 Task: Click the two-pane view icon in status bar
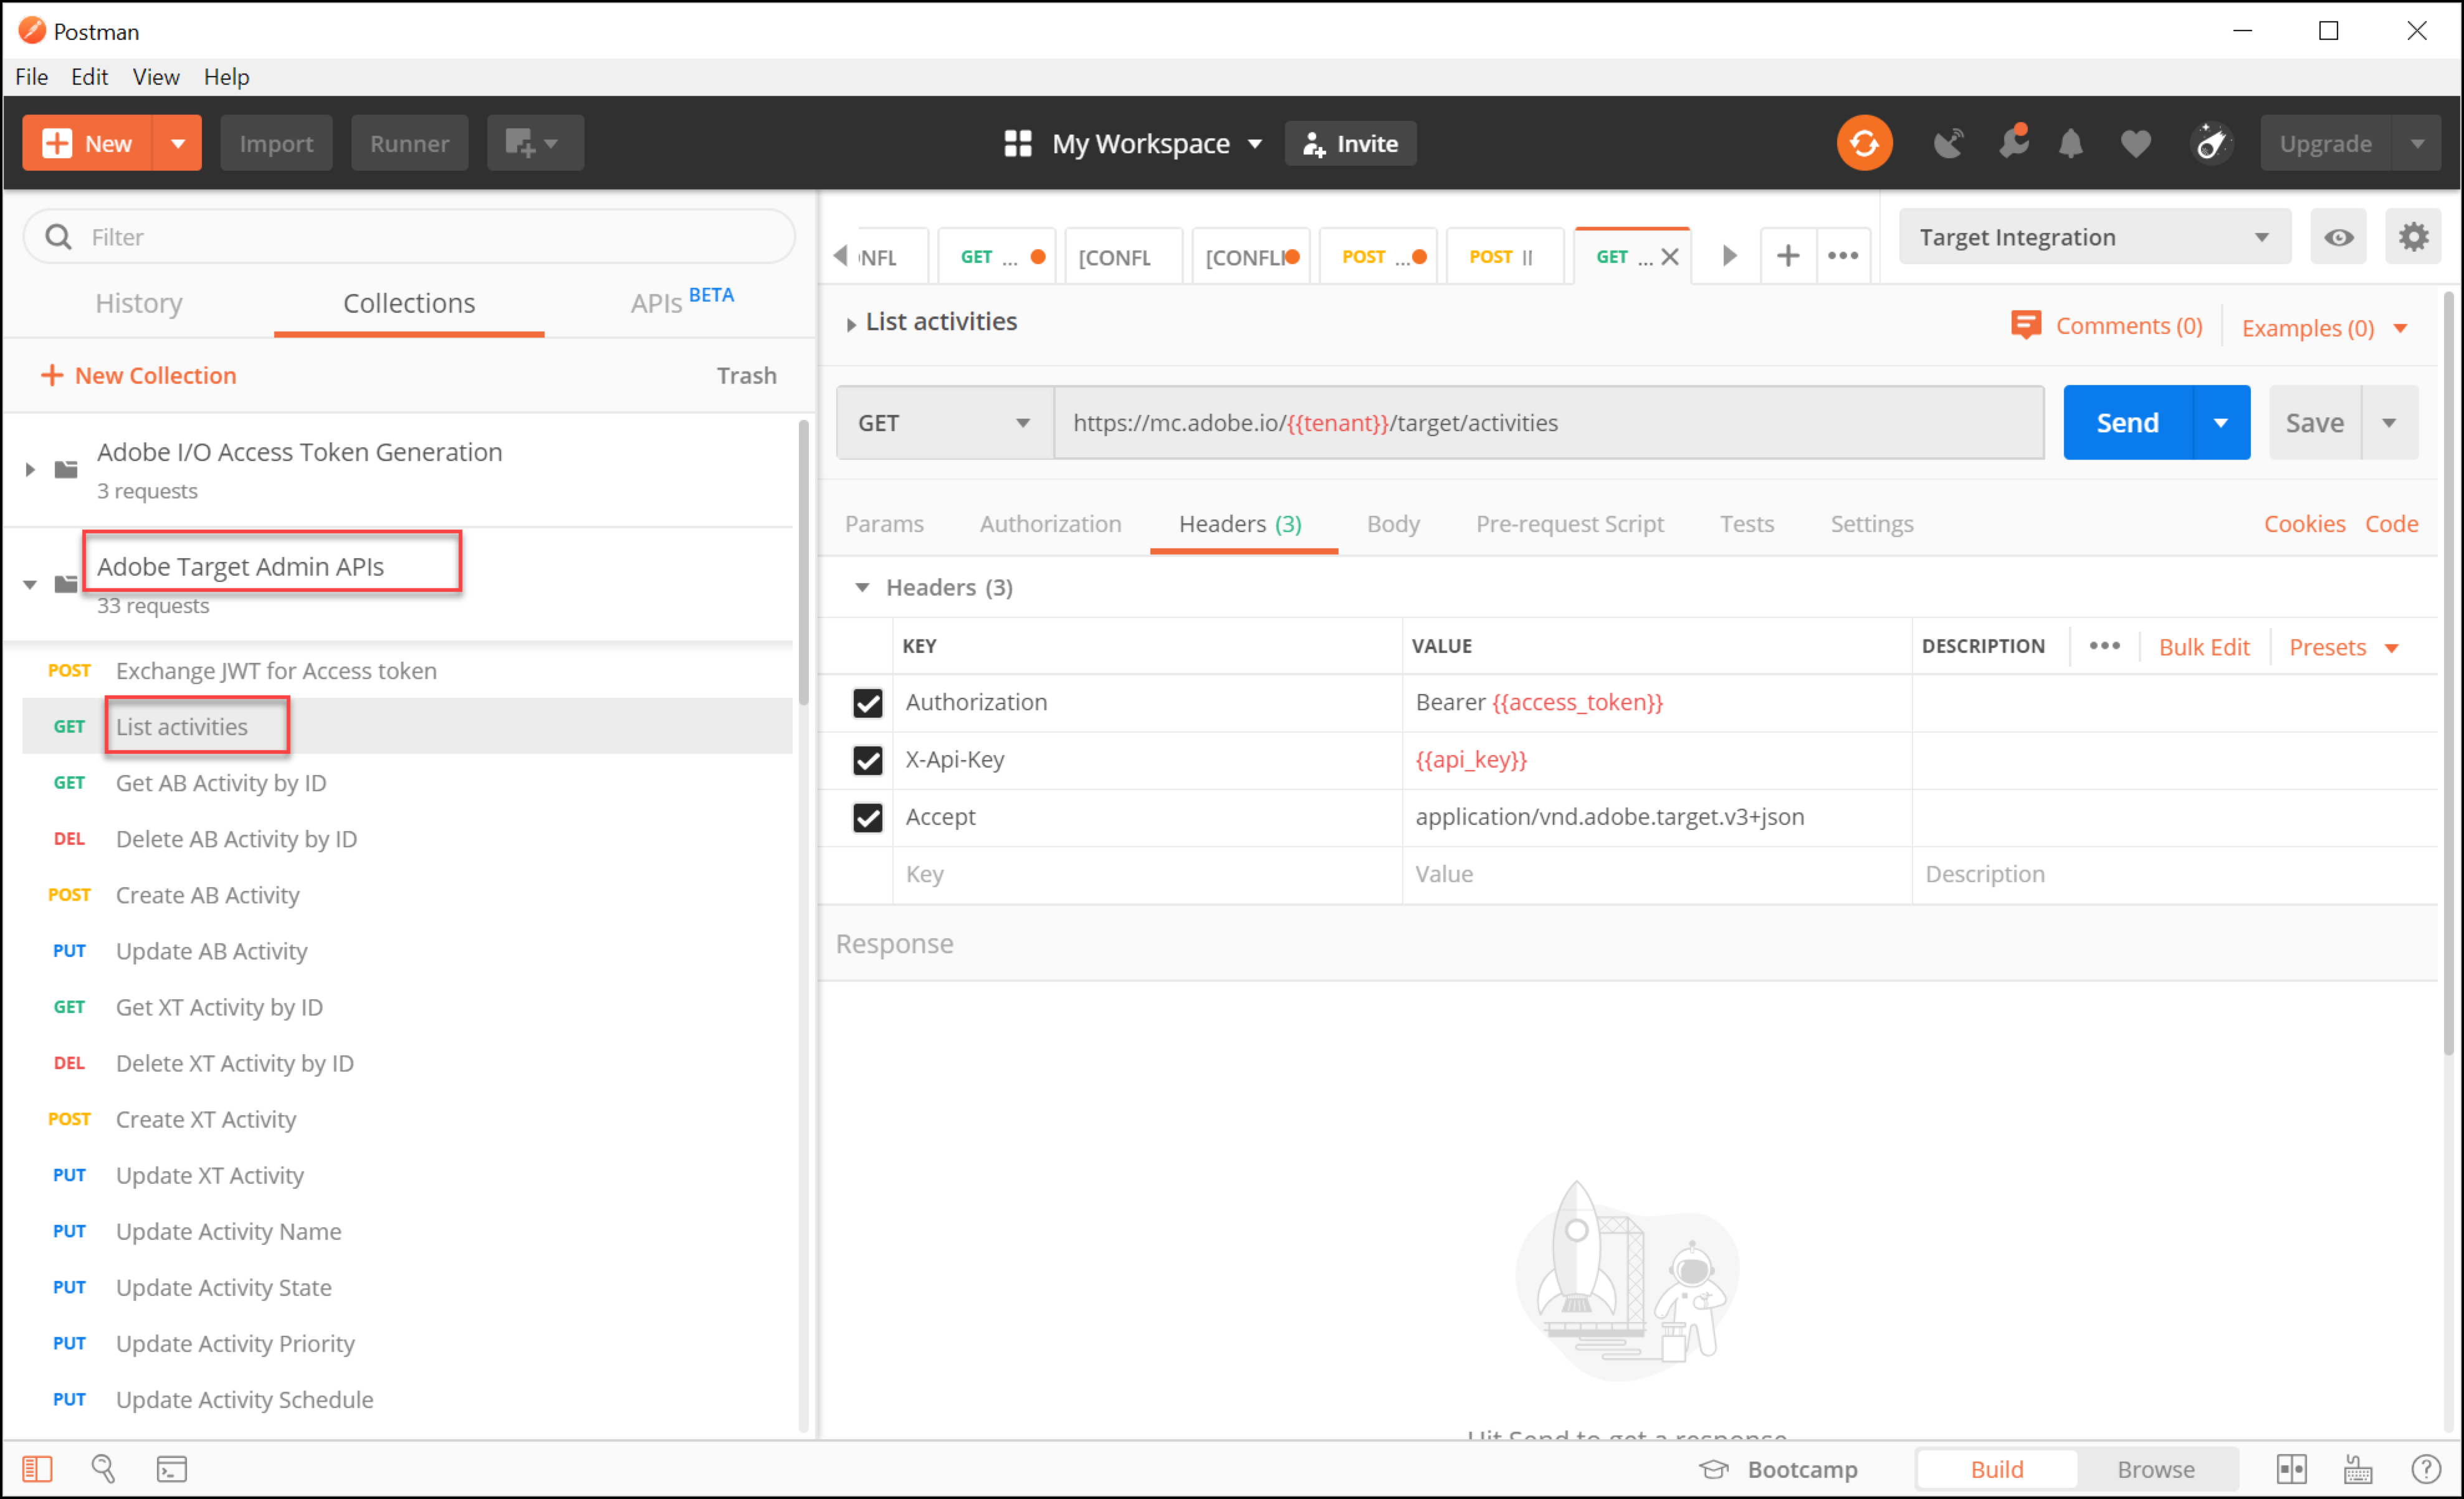click(x=2291, y=1469)
